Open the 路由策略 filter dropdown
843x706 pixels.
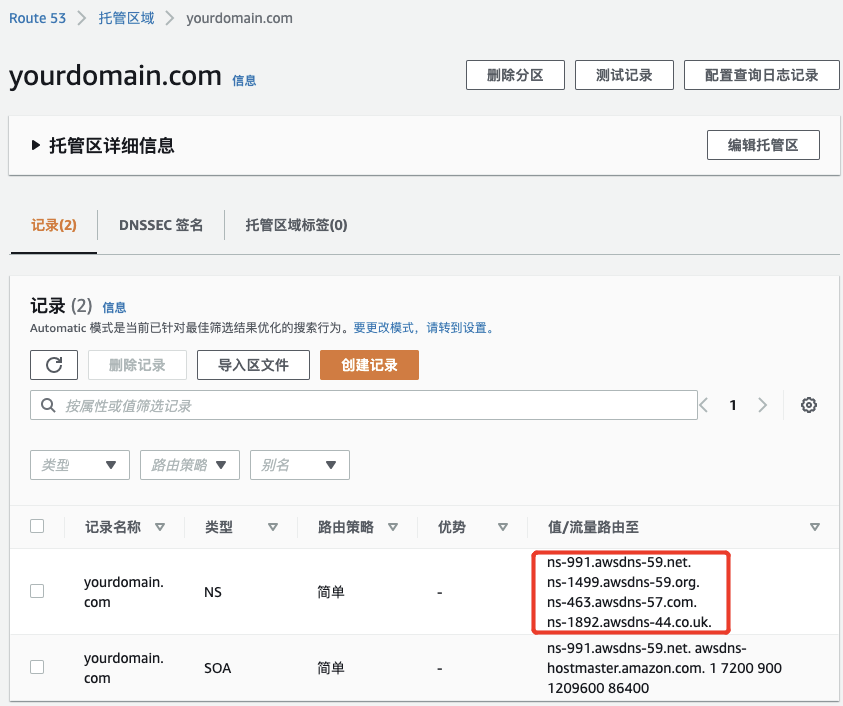click(x=189, y=465)
